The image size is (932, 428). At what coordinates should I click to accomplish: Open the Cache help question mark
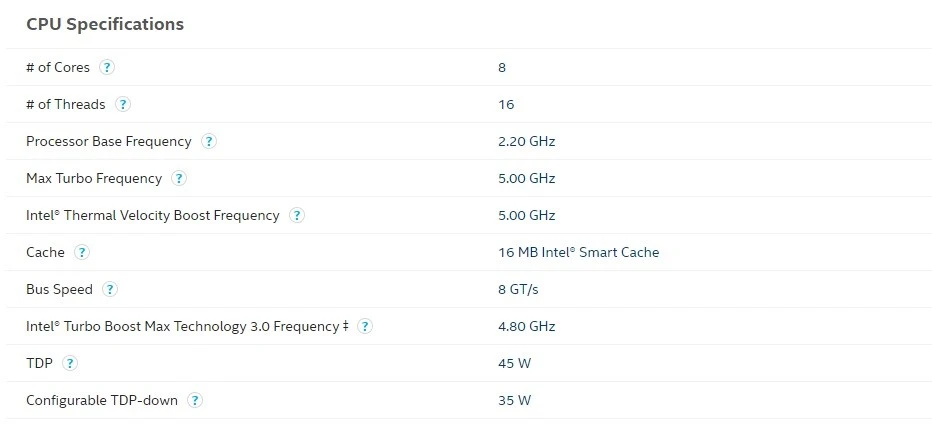point(82,252)
